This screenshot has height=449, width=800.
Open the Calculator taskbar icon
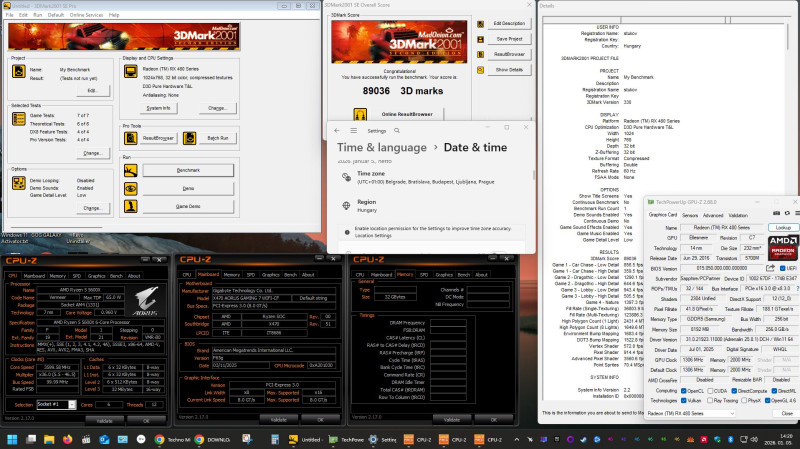pos(274,439)
